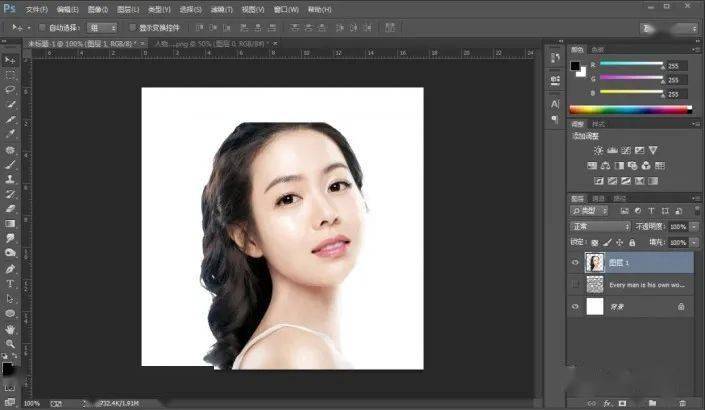Show the hidden text layer

[575, 284]
